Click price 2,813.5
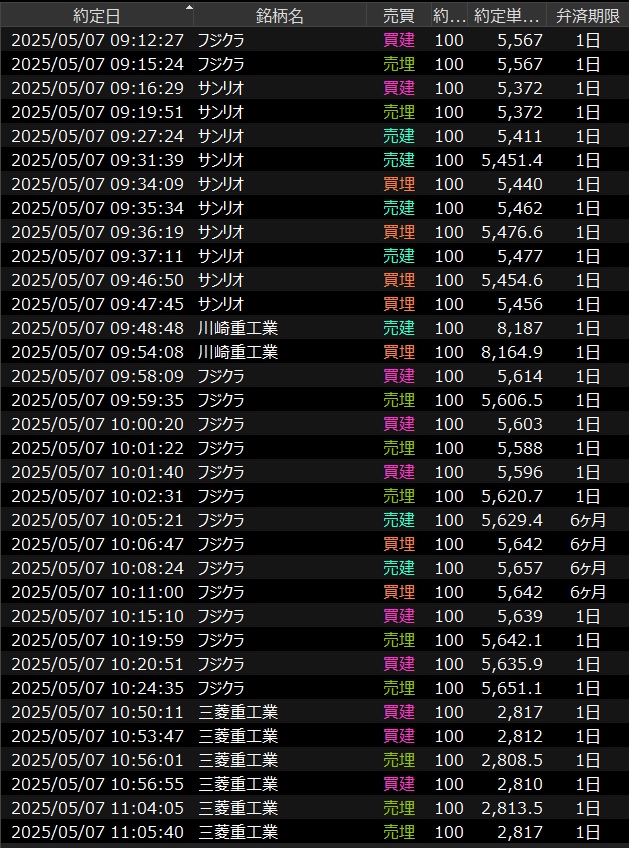This screenshot has height=848, width=629. tap(512, 807)
